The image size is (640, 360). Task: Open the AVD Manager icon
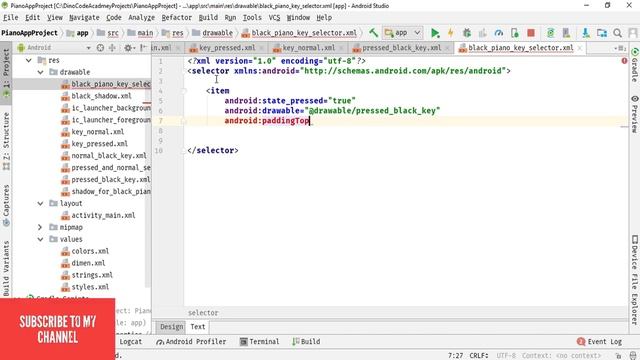[x=567, y=33]
